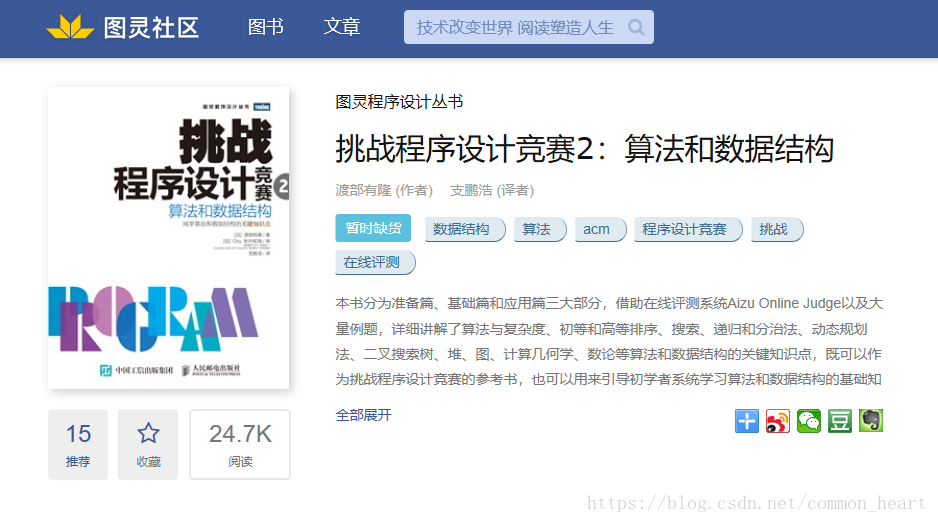Click the 图灵程序设计丛书 series link
The height and width of the screenshot is (523, 938).
(399, 102)
